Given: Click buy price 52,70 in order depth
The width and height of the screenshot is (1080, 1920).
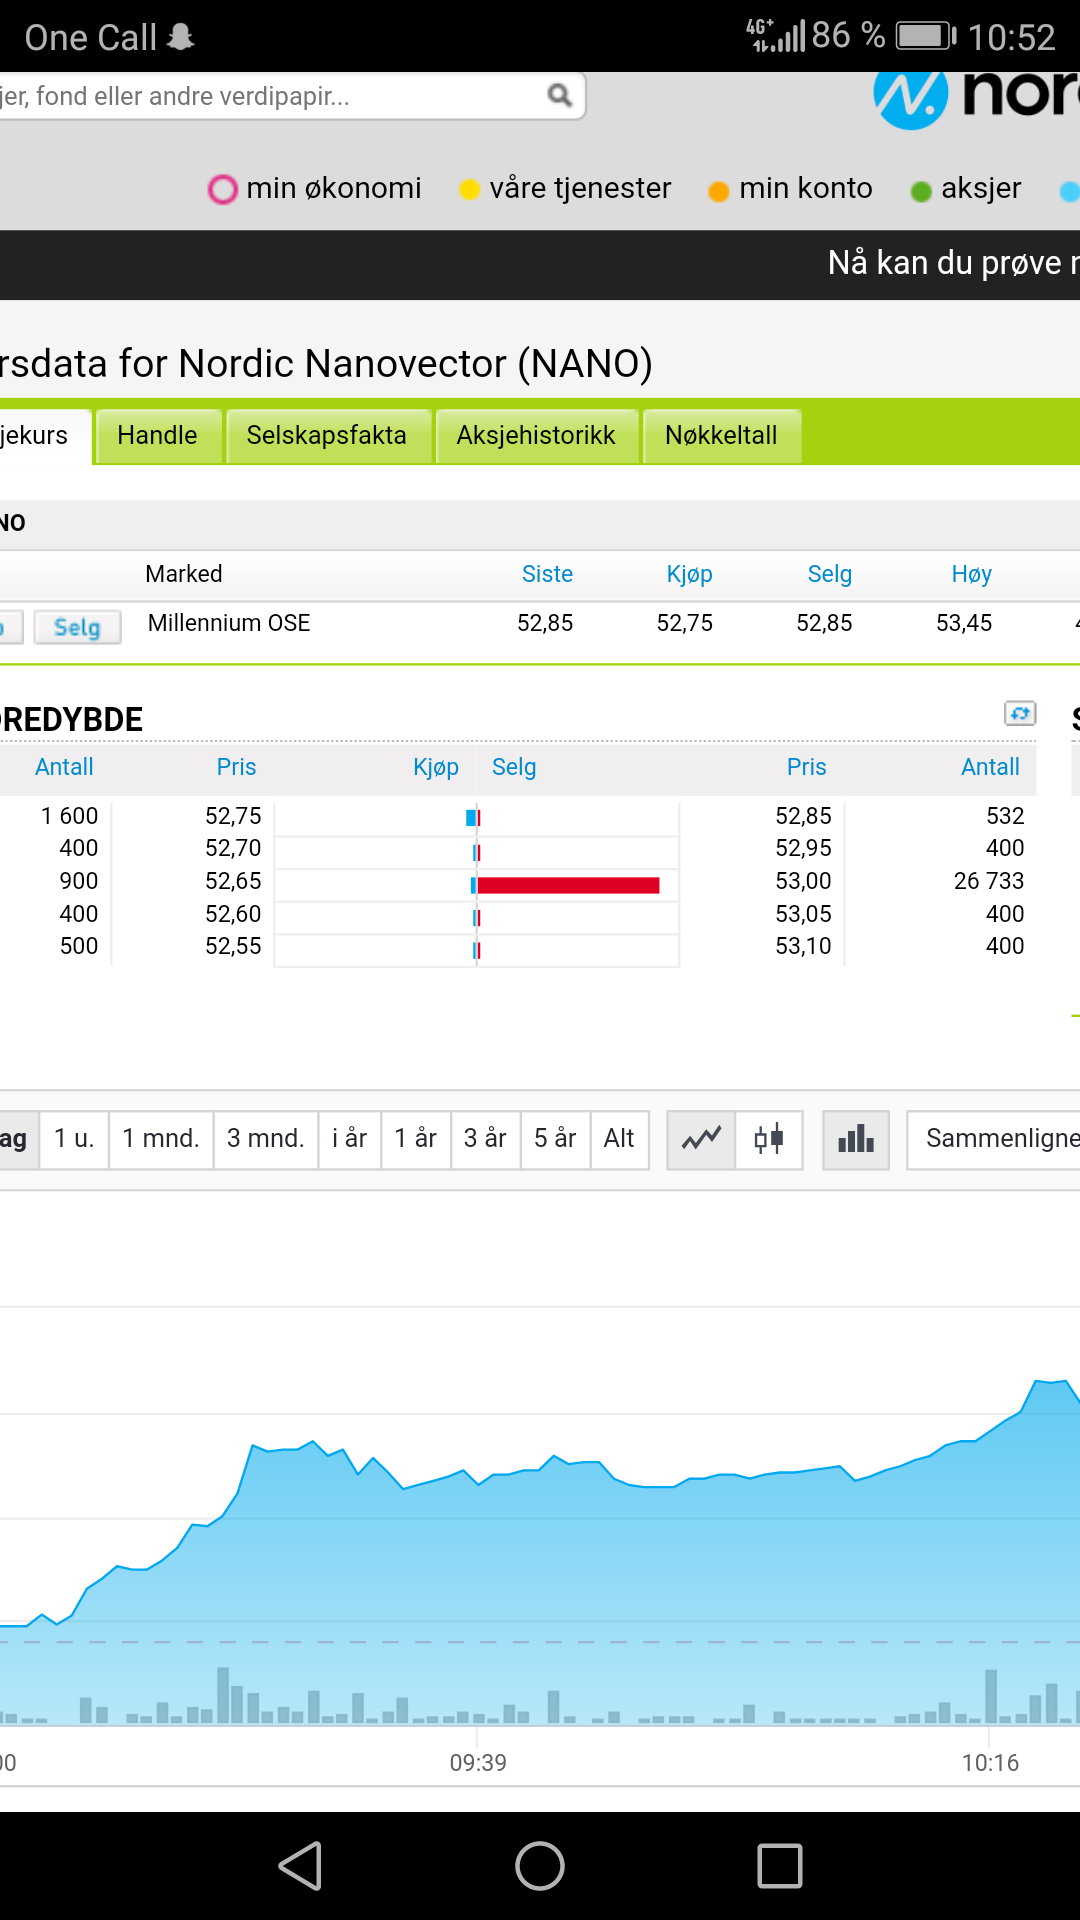Looking at the screenshot, I should pos(233,848).
